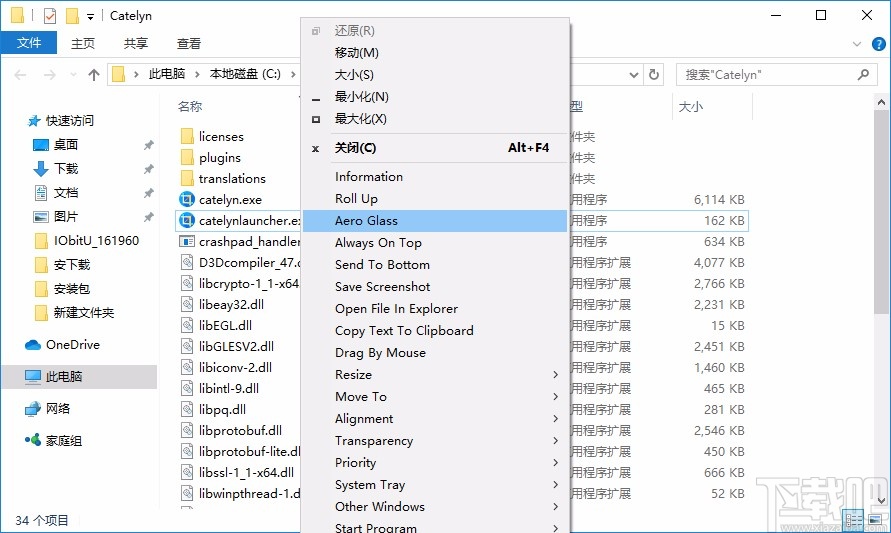Click the New Folder quick access toolbar icon

72,16
